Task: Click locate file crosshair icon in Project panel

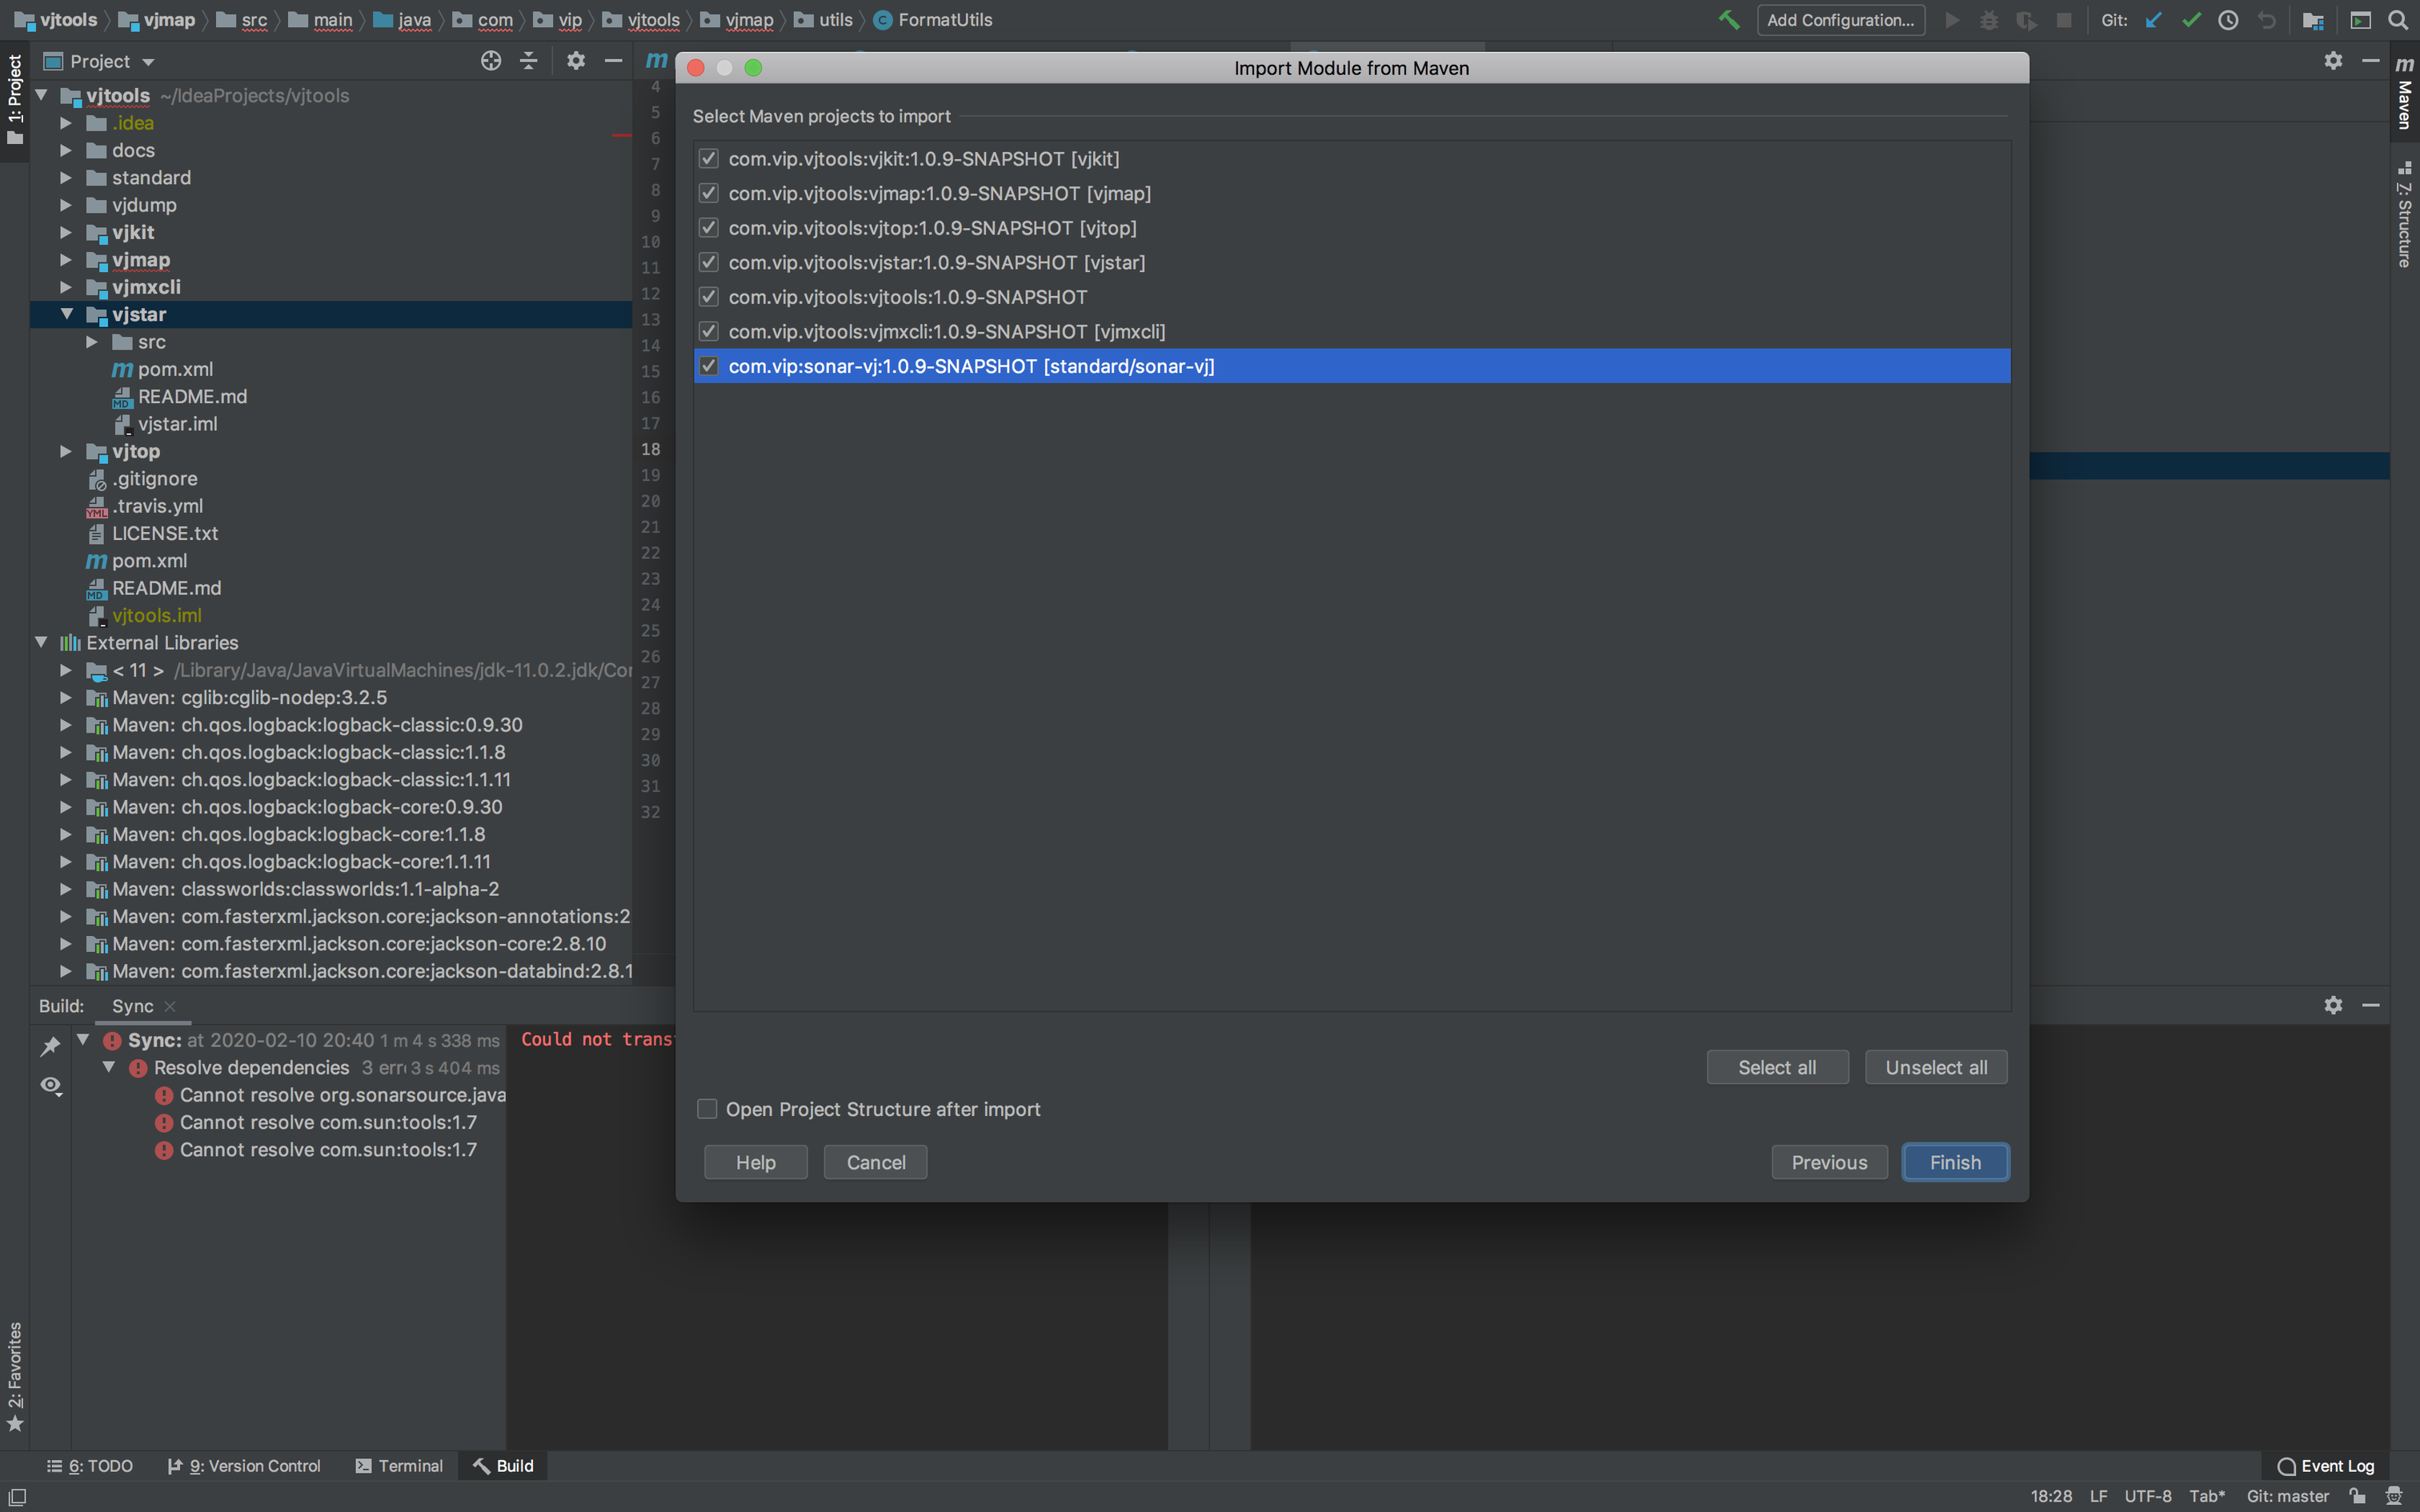Action: pyautogui.click(x=490, y=61)
